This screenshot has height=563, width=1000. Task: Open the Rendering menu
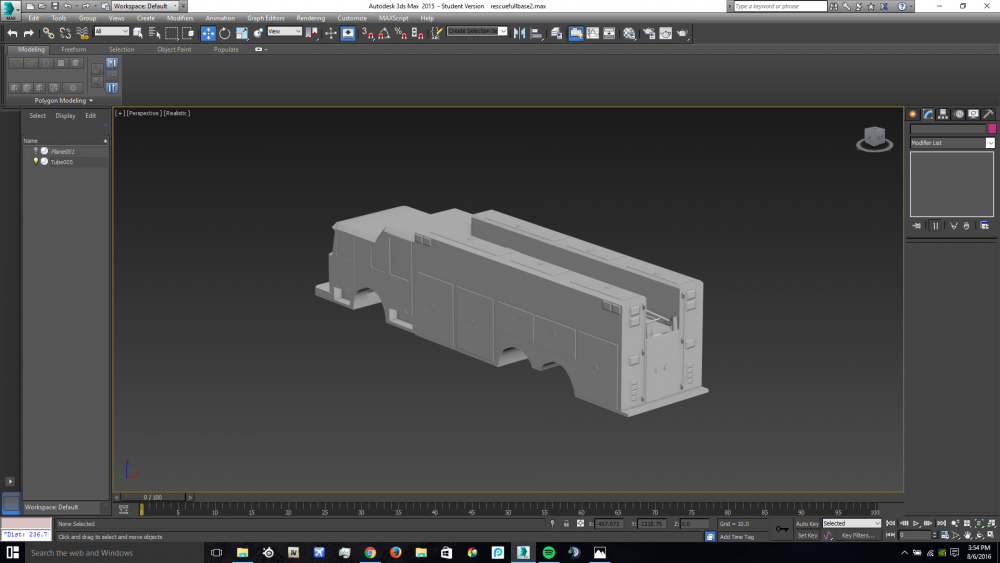(x=310, y=18)
